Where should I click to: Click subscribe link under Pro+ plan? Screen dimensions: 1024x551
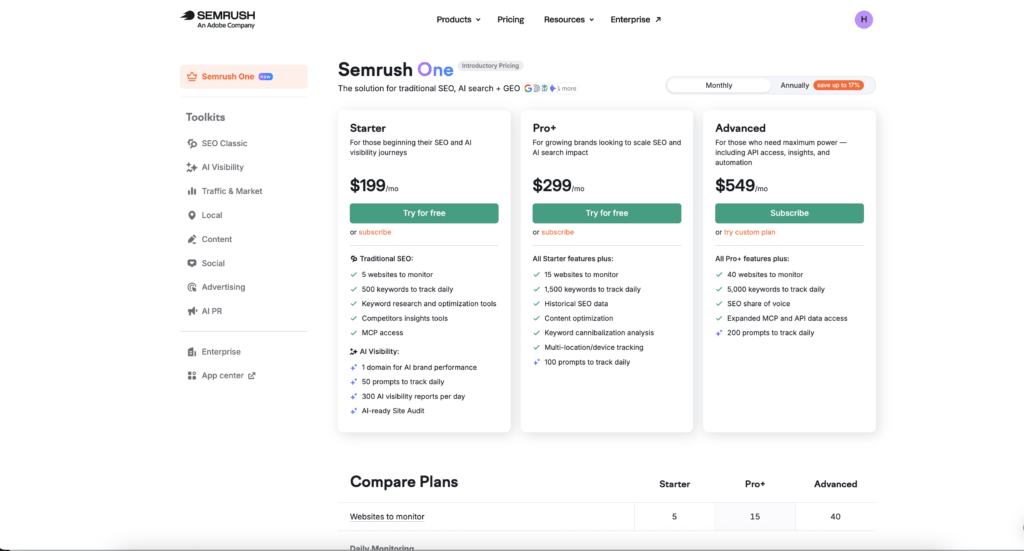(558, 232)
